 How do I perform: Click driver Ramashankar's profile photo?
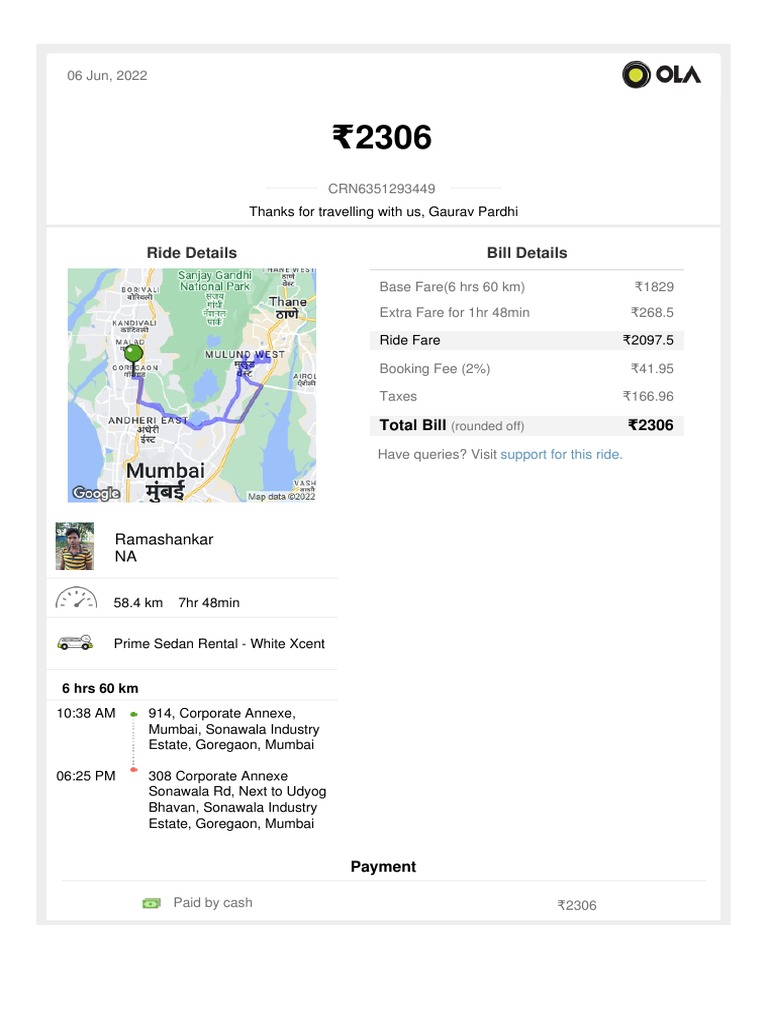click(75, 546)
